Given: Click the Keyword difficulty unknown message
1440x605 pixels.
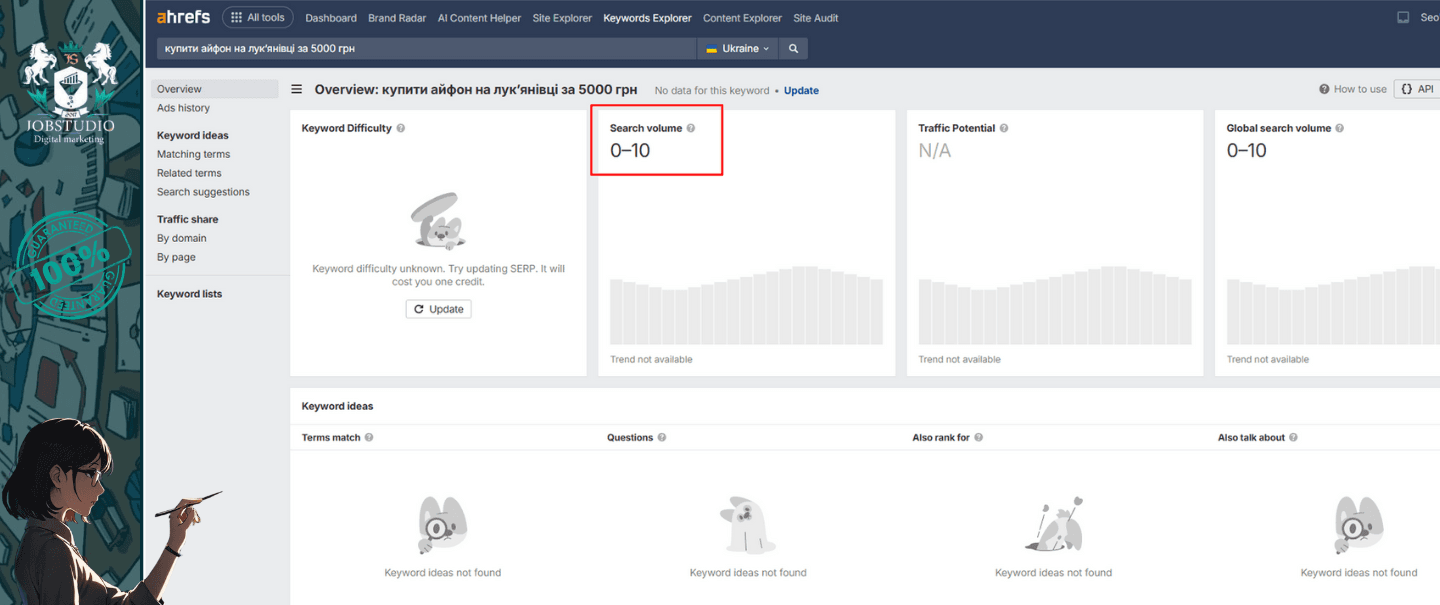Looking at the screenshot, I should click(438, 275).
